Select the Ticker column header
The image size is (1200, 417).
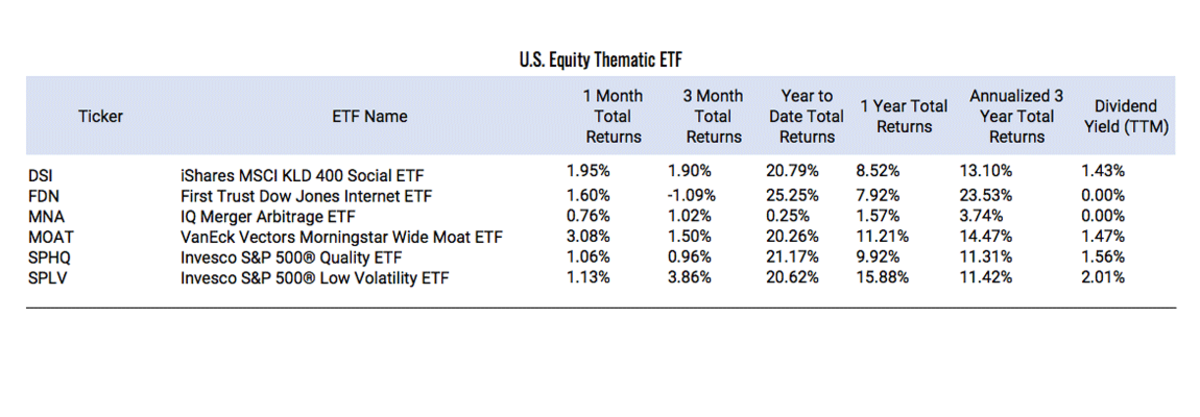click(100, 116)
